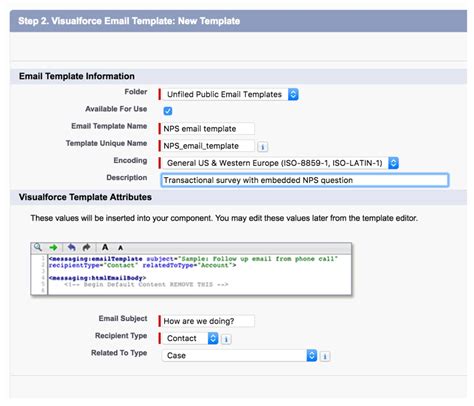Viewport: 474px width, 406px height.
Task: Click the large A increase font icon
Action: click(x=105, y=247)
